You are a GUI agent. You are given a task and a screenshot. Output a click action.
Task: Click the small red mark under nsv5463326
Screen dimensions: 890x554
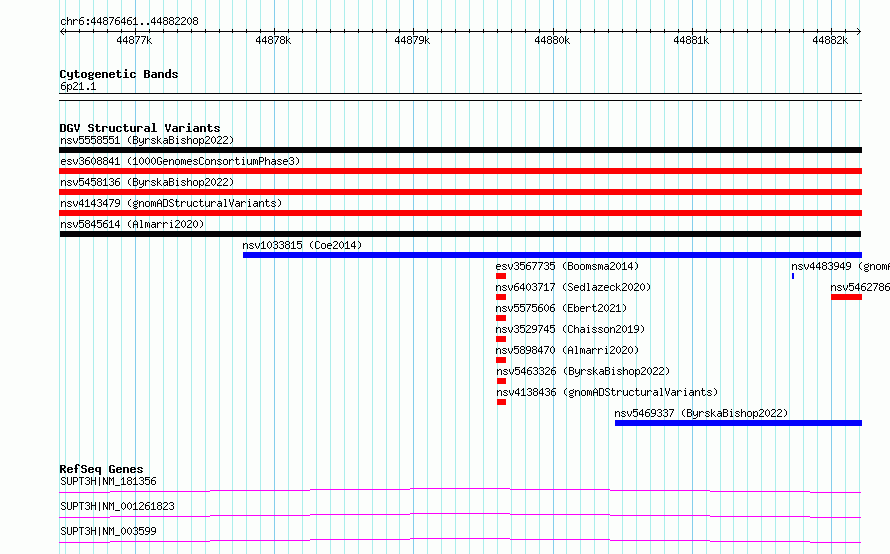click(501, 381)
